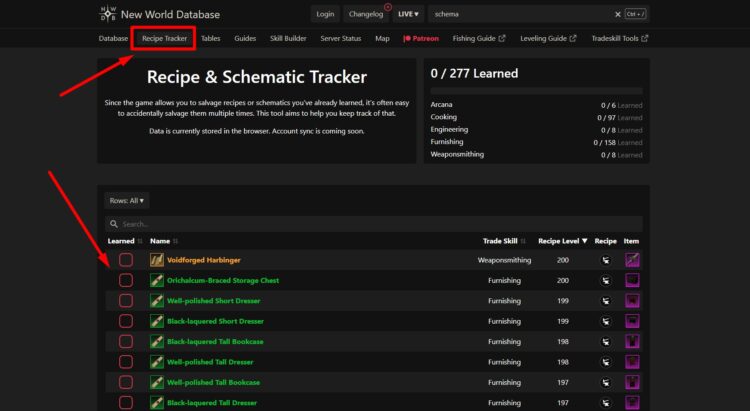750x411 pixels.
Task: Open the Changelog button
Action: point(366,14)
